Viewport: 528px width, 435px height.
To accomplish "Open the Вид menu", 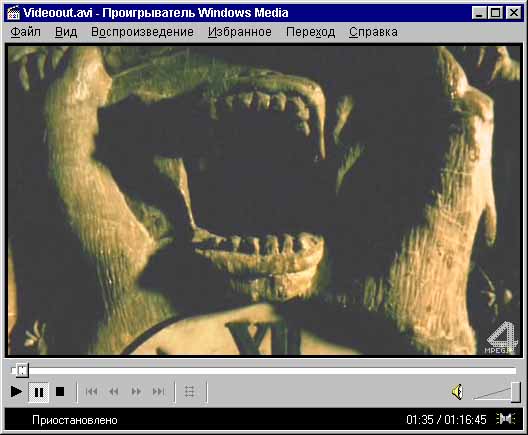I will [x=66, y=32].
